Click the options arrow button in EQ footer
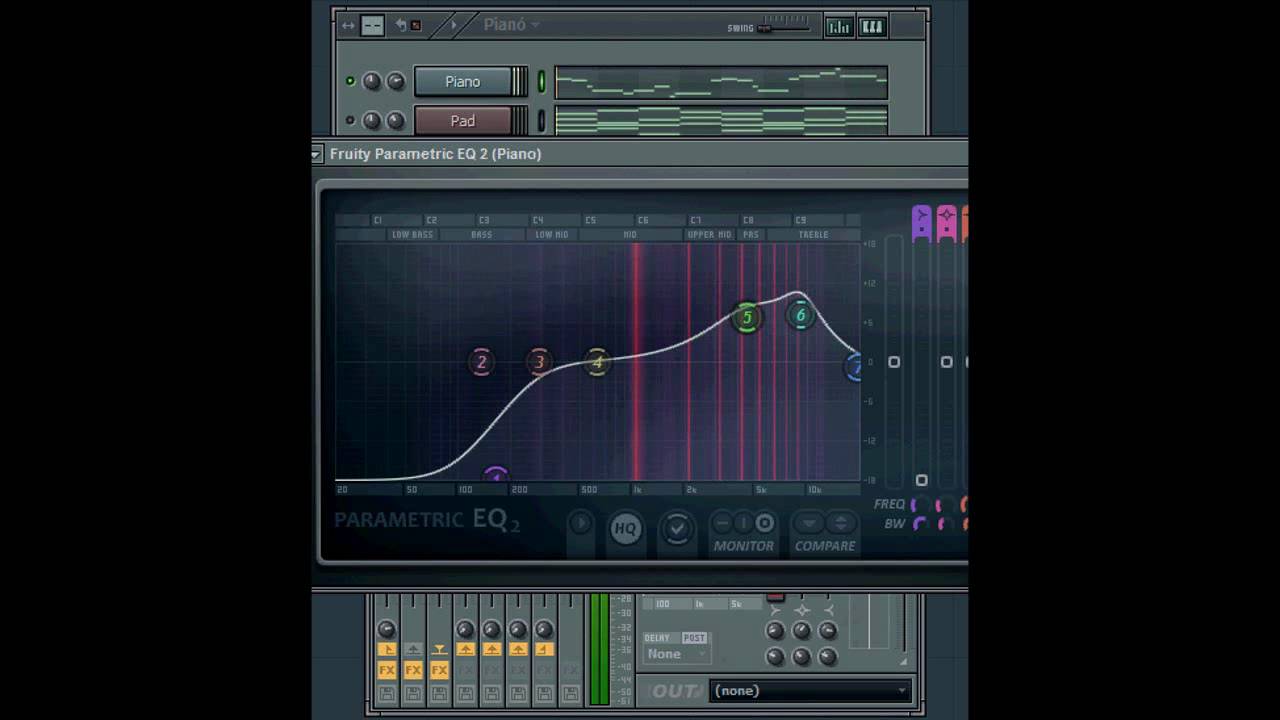Screen dimensions: 1280x720 pyautogui.click(x=581, y=524)
